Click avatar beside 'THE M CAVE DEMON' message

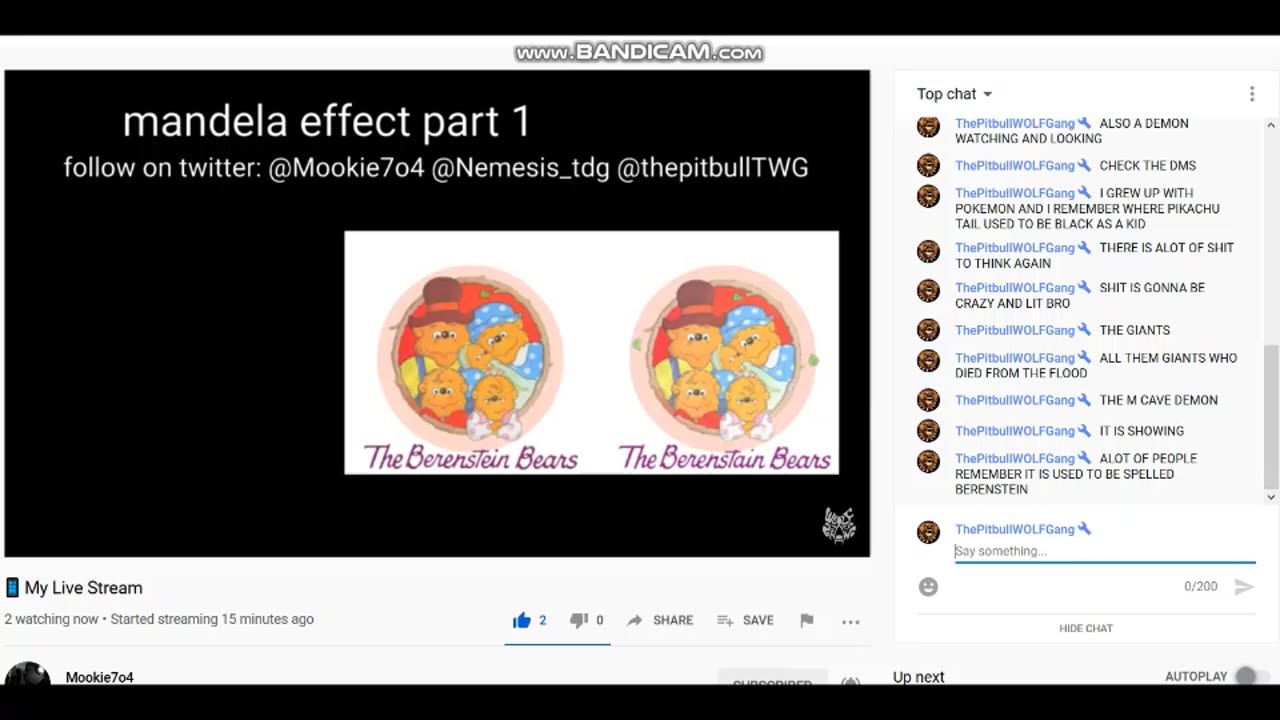coord(928,399)
